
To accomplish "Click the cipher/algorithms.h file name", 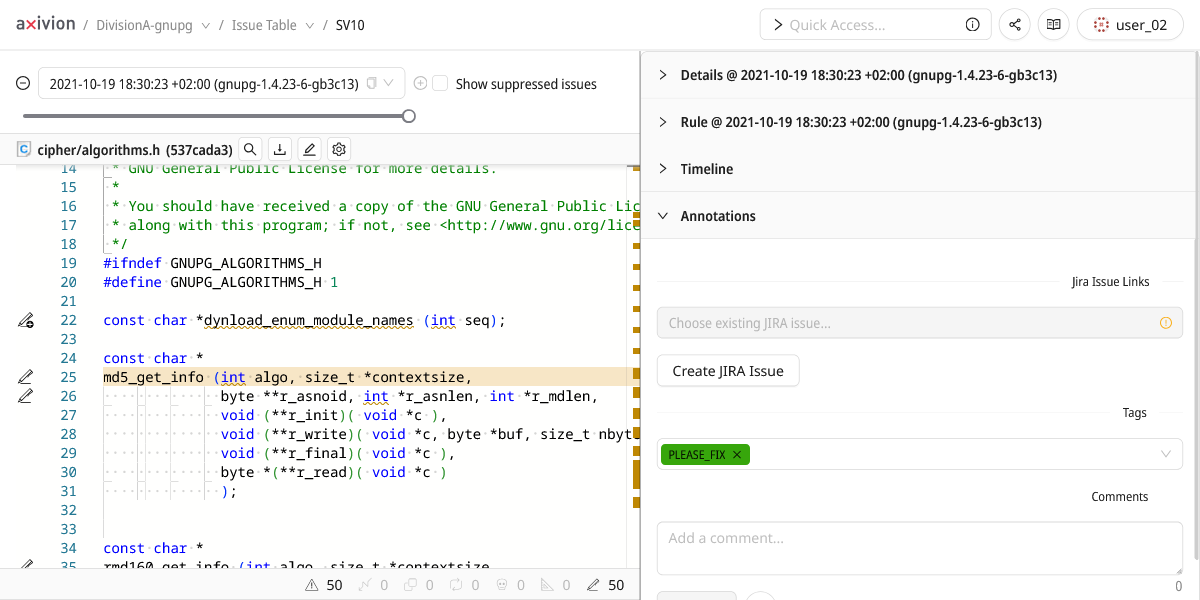I will [99, 150].
